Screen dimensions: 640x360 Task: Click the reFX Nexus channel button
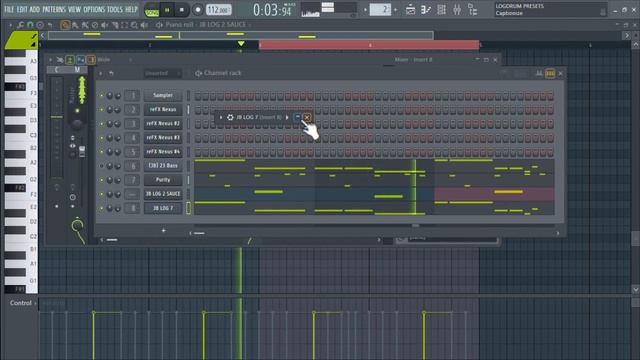(163, 109)
